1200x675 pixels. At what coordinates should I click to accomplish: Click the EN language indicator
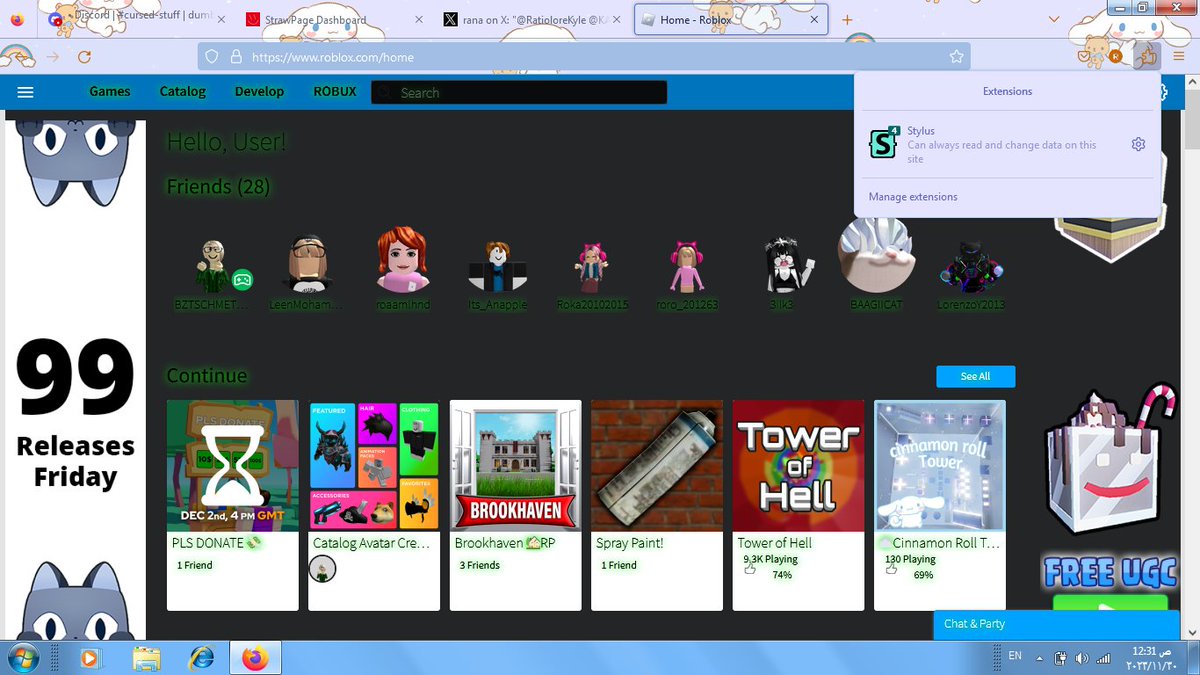click(1015, 656)
